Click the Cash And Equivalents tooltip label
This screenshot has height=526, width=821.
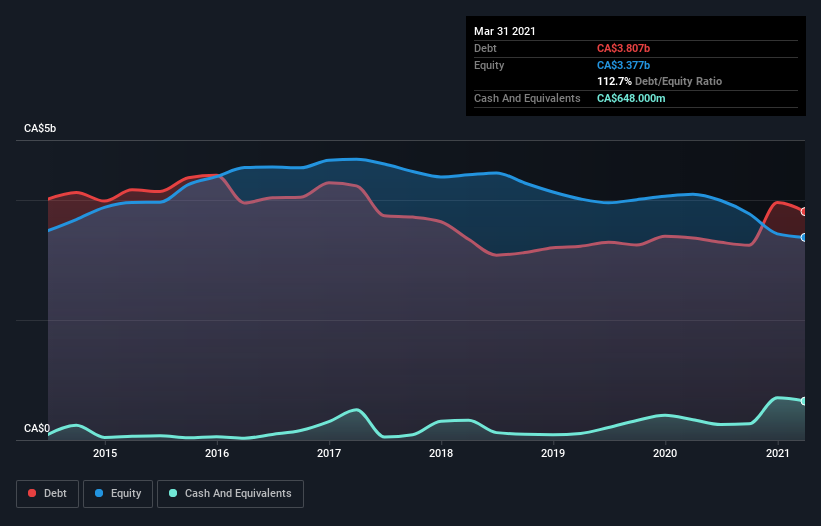pyautogui.click(x=527, y=98)
